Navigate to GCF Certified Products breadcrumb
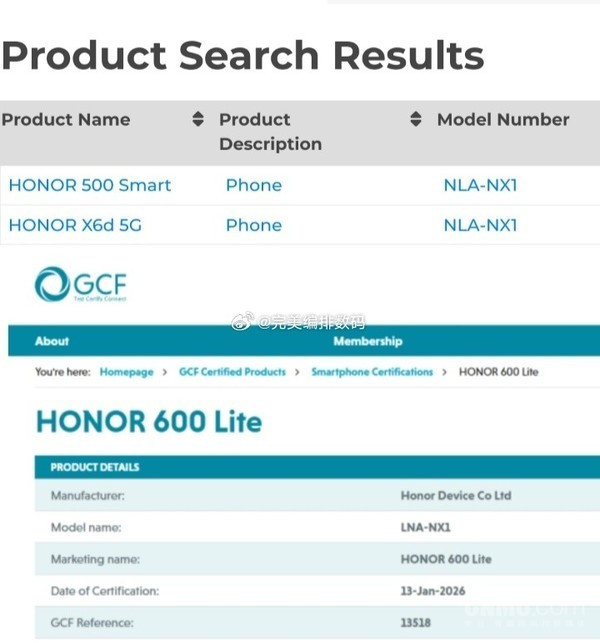Viewport: 600px width, 643px height. coord(232,372)
